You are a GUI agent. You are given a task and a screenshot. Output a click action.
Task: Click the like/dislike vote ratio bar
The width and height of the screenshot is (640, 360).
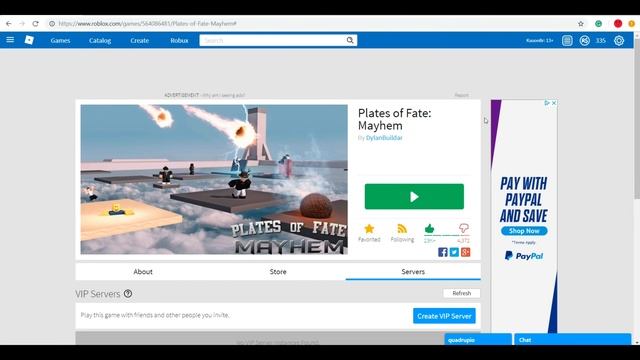[447, 236]
